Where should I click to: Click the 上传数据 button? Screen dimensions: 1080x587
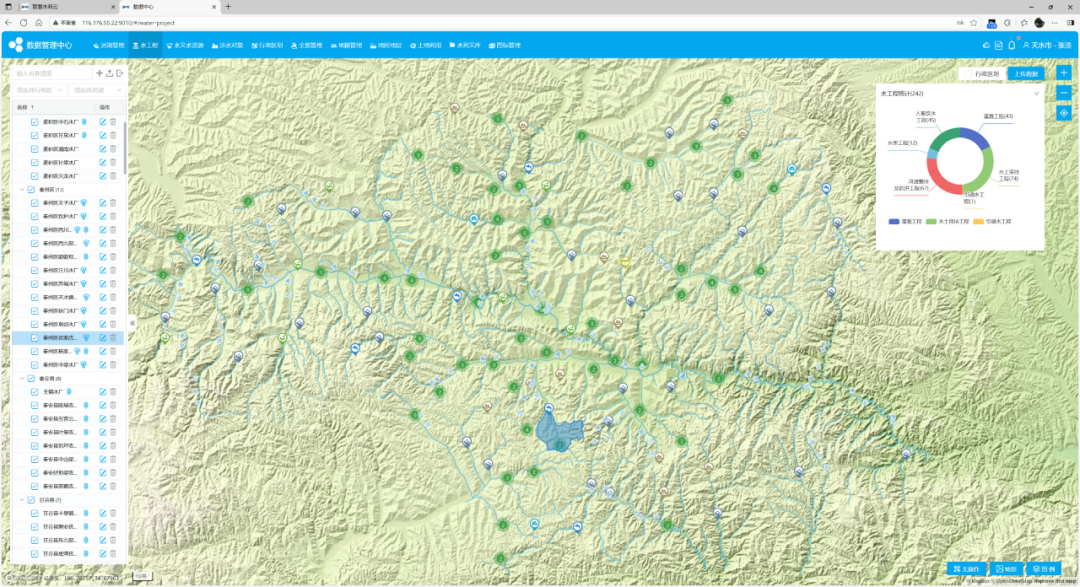tap(1026, 74)
